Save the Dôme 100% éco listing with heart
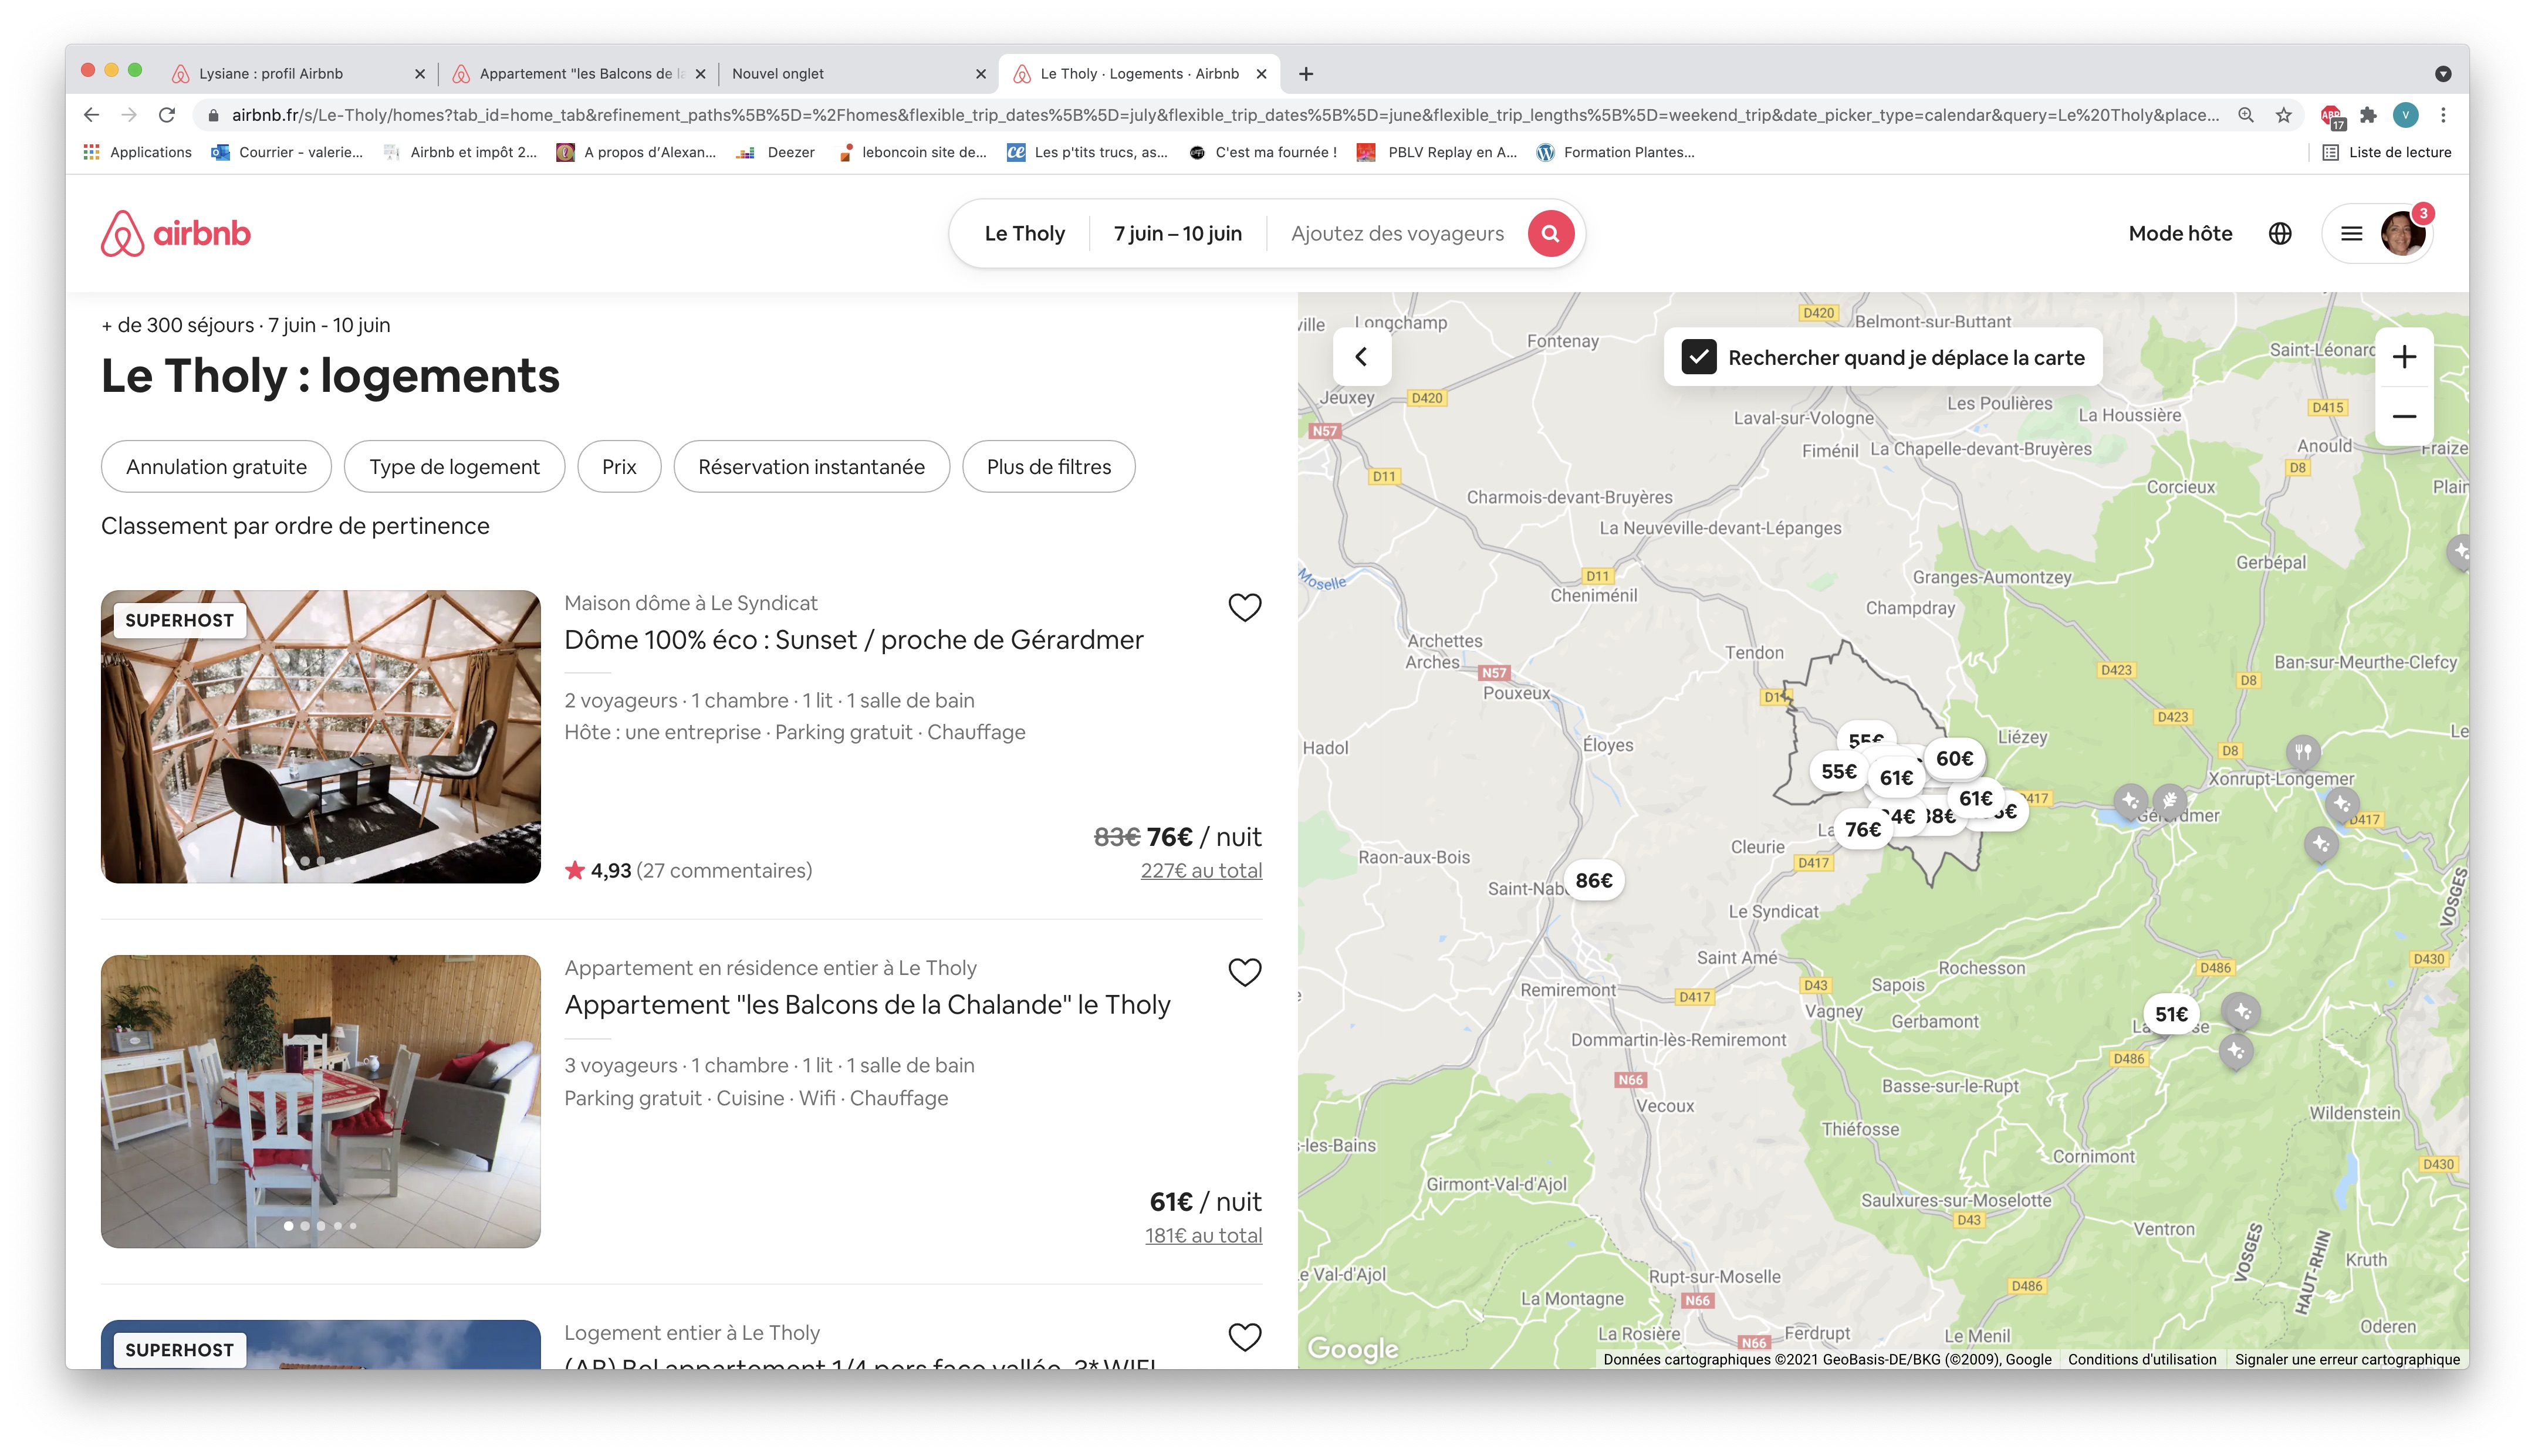Image resolution: width=2535 pixels, height=1456 pixels. pos(1244,607)
